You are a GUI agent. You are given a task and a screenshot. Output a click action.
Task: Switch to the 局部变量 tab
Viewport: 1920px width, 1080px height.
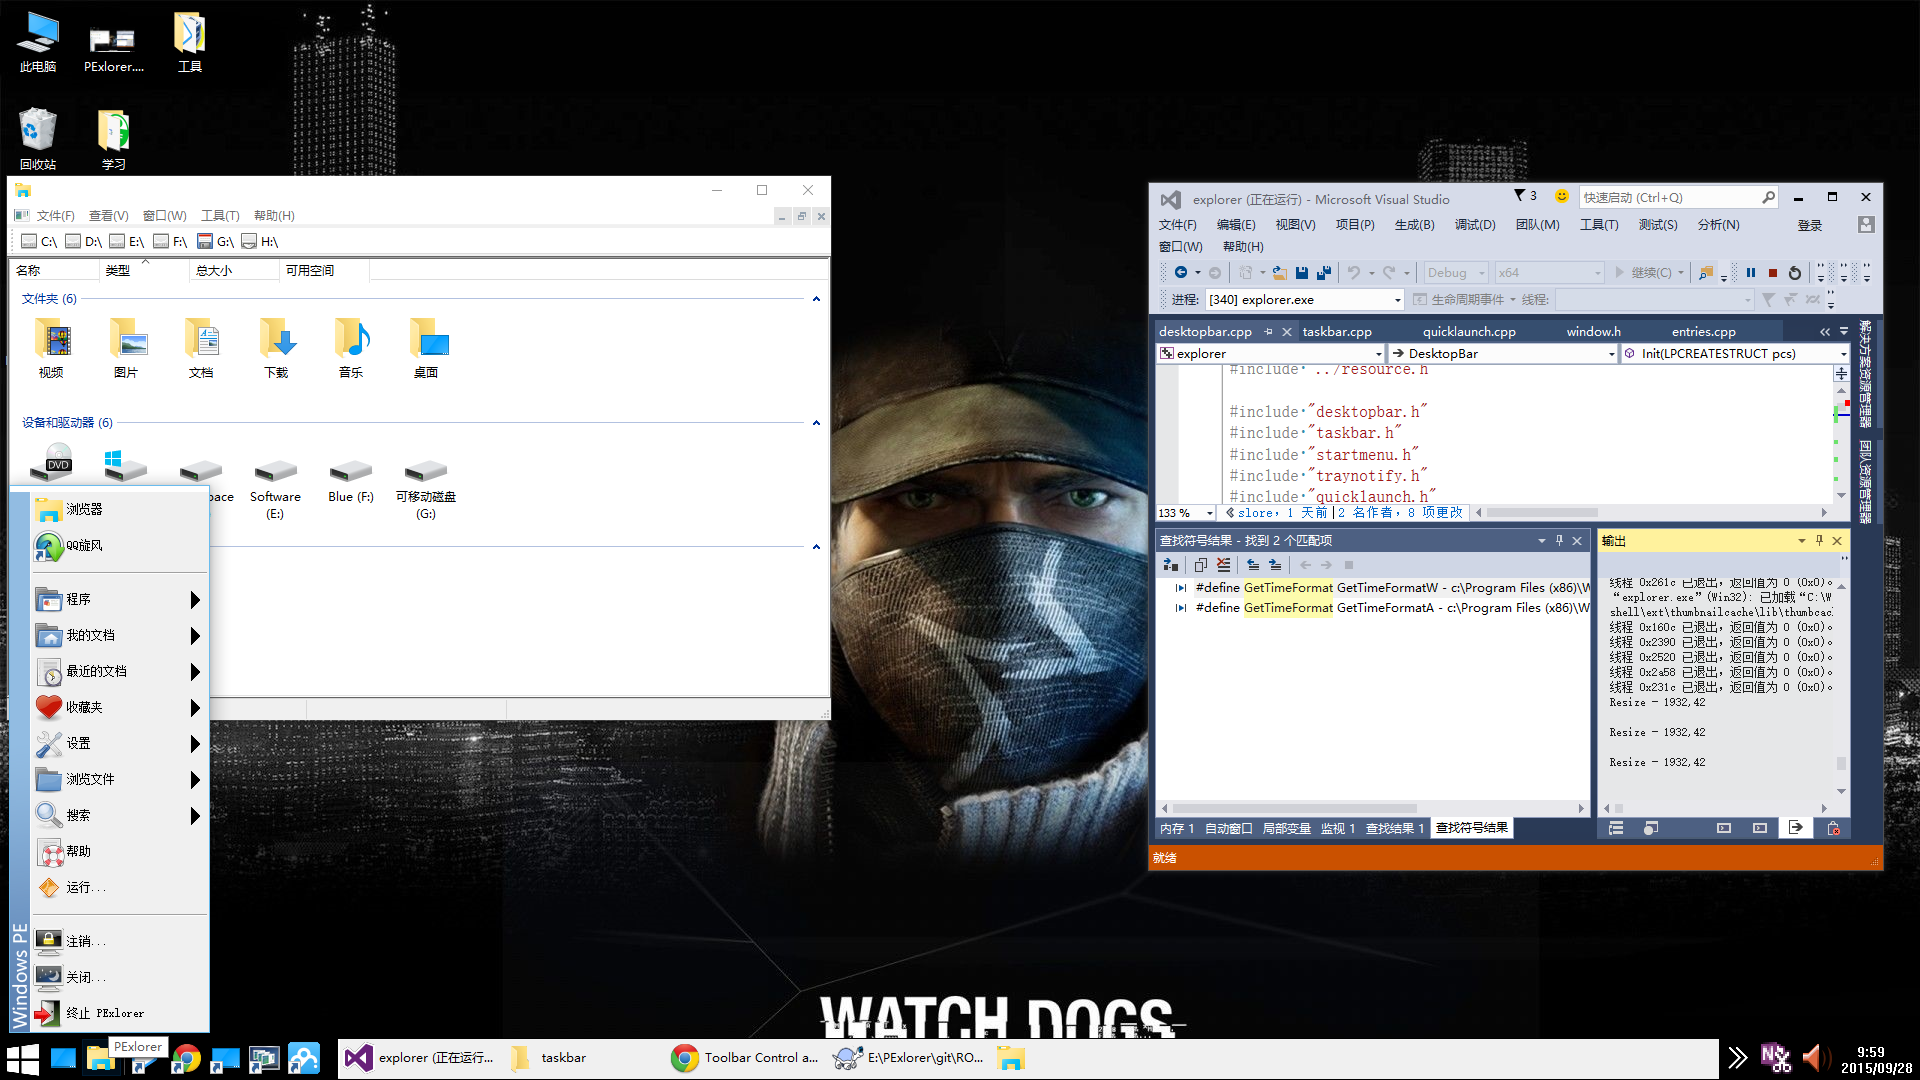(1286, 828)
